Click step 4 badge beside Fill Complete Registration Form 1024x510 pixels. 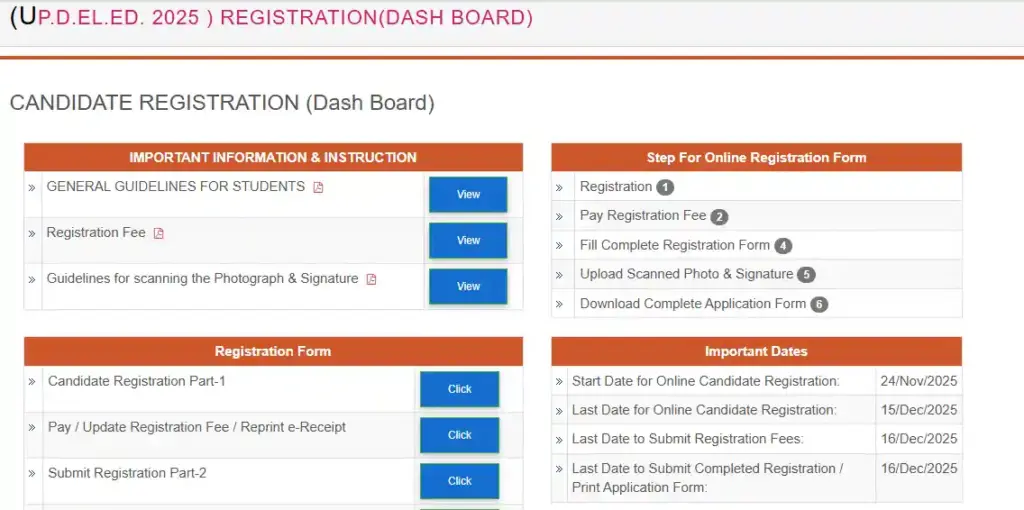[783, 245]
